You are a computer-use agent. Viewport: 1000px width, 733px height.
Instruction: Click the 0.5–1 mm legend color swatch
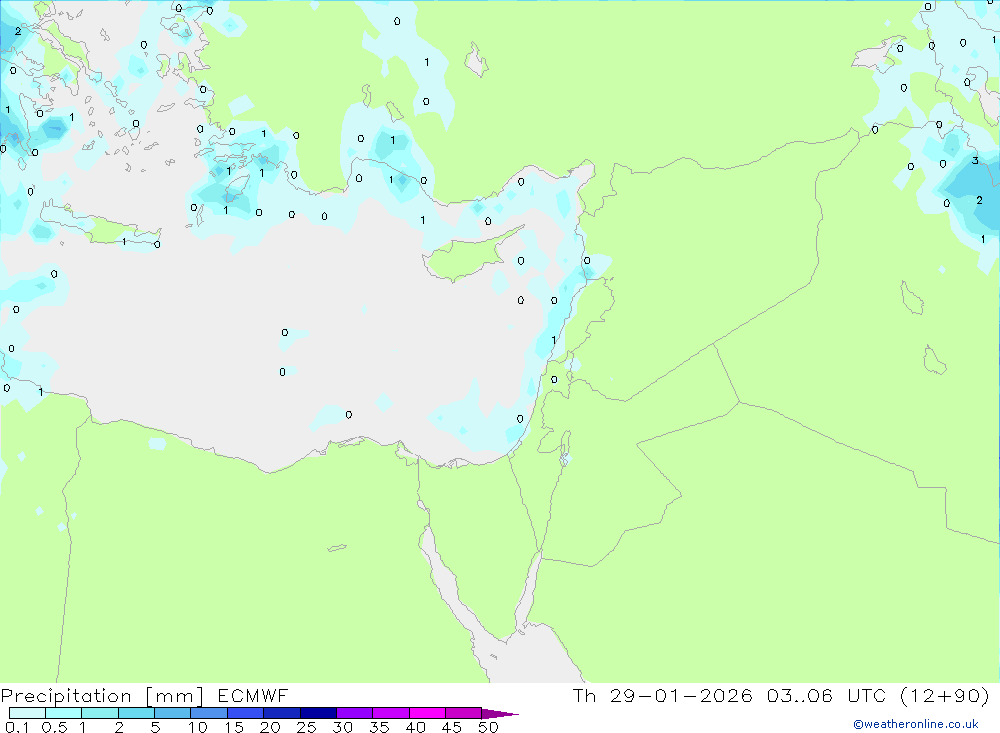[x=64, y=713]
